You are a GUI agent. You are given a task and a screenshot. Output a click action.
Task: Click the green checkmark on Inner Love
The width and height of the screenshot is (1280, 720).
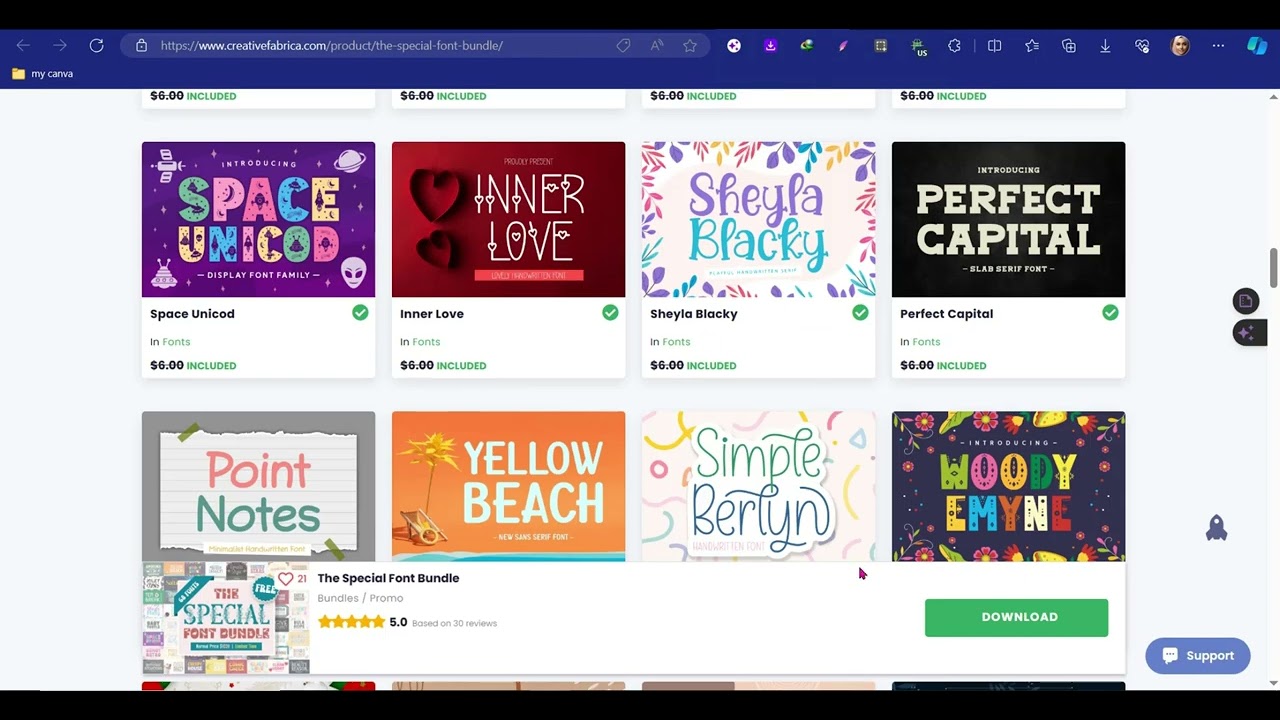[x=610, y=313]
